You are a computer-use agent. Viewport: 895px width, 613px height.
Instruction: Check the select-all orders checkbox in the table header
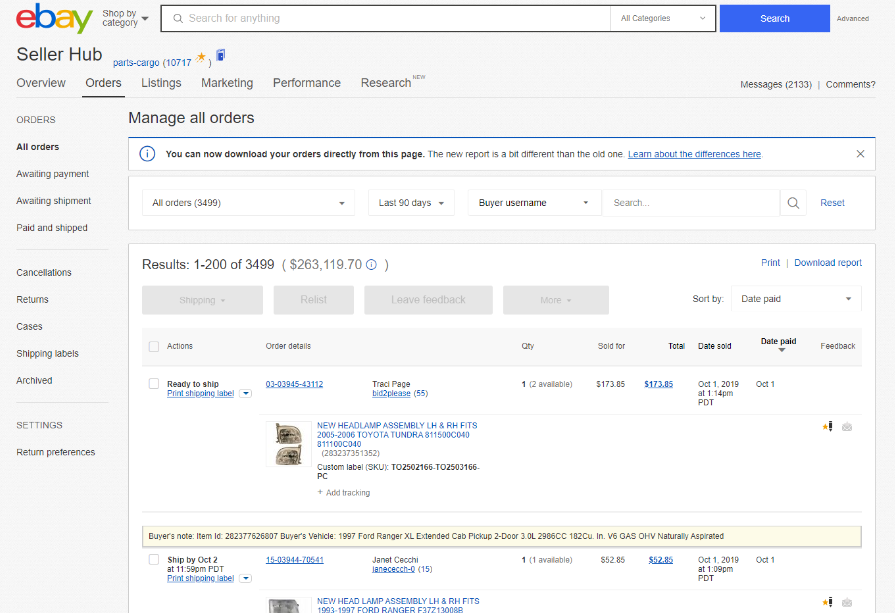pos(154,346)
